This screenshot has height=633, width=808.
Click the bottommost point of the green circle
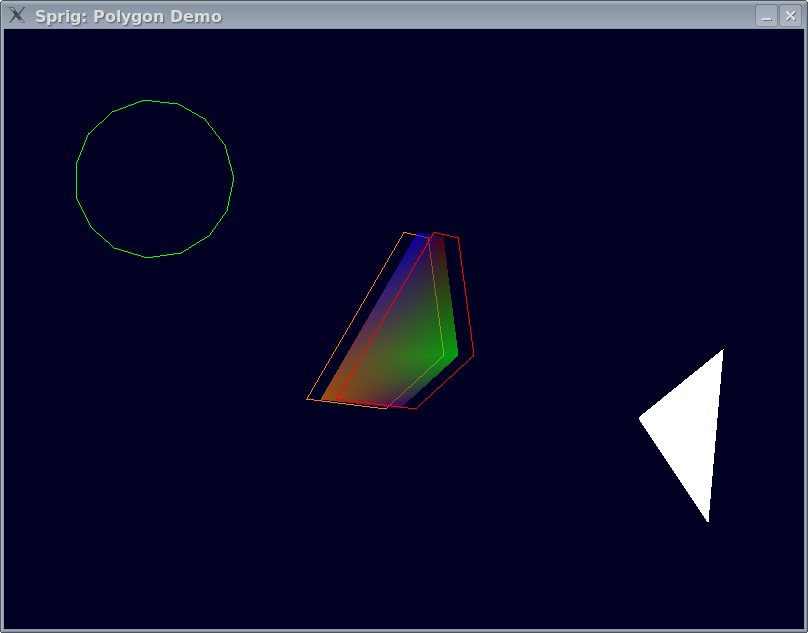pyautogui.click(x=148, y=257)
